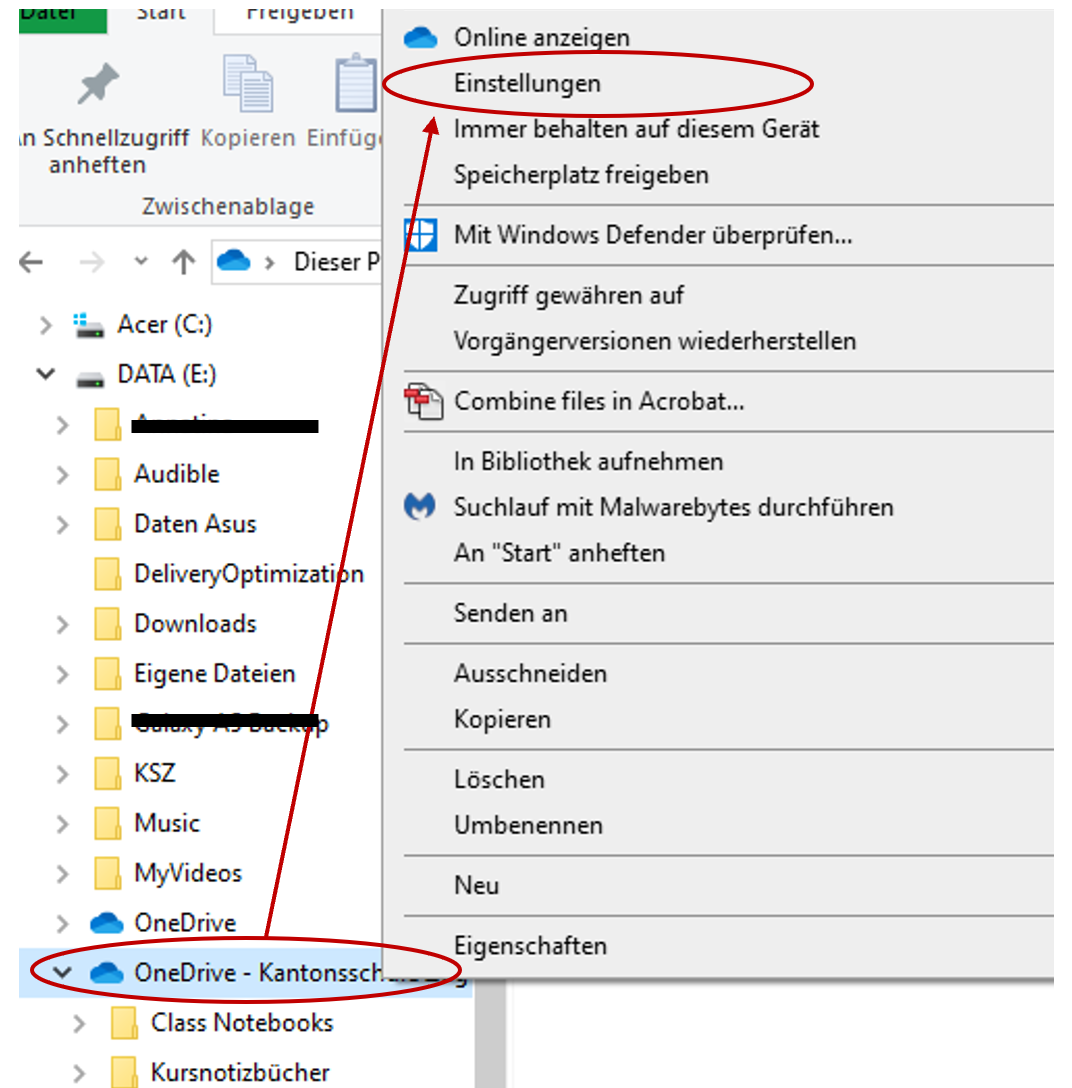The height and width of the screenshot is (1088, 1072).
Task: Select the Class Notebooks folder
Action: (241, 1022)
